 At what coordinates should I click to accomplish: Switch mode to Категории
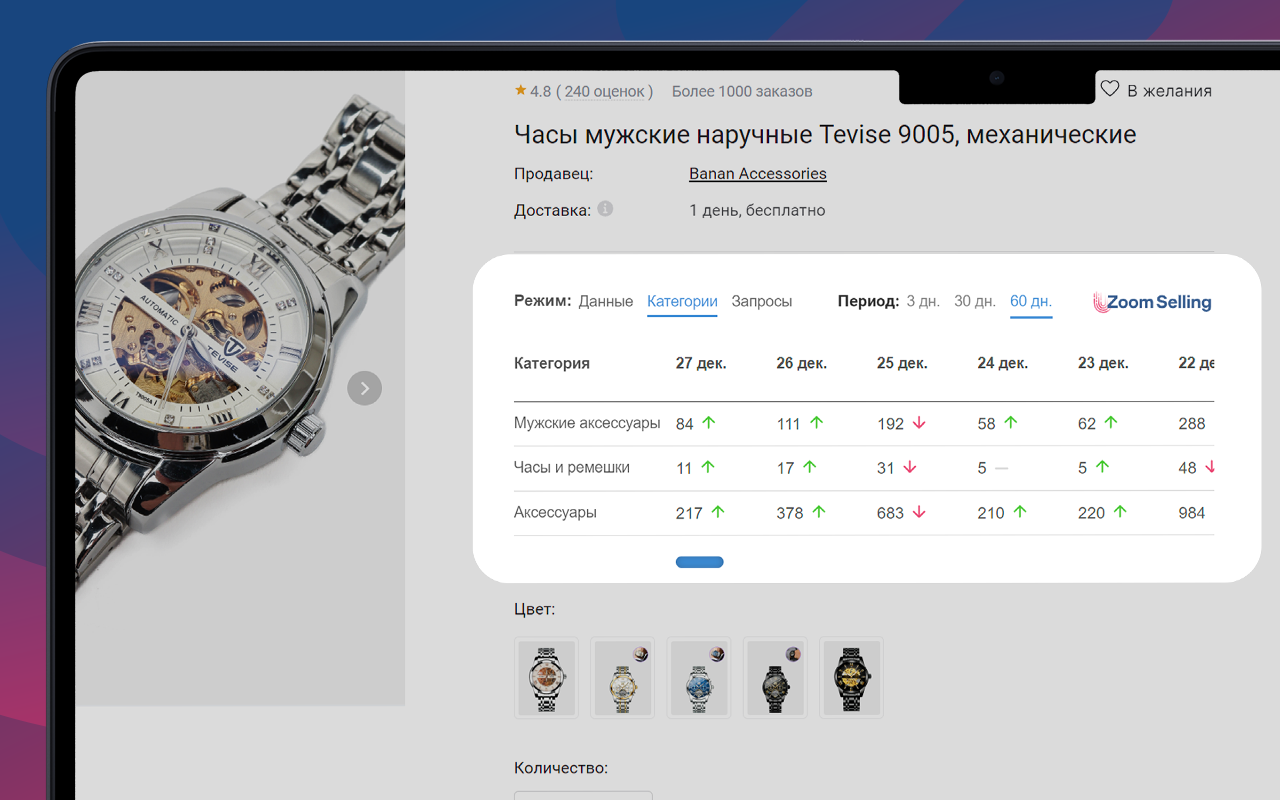[682, 301]
